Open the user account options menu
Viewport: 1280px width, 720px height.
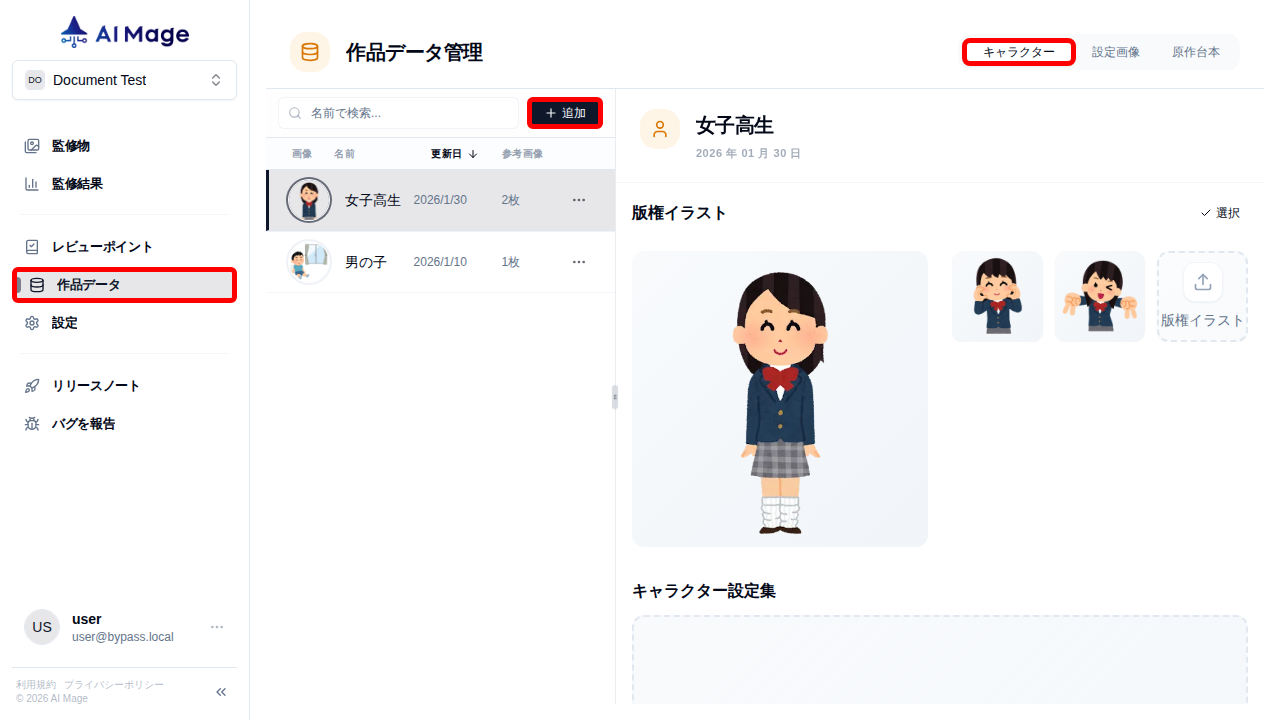point(216,626)
